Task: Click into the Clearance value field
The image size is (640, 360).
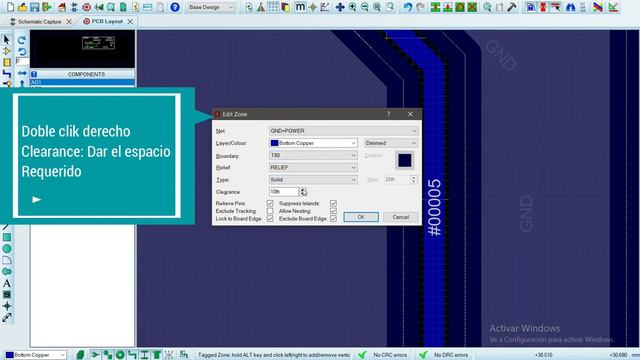Action: coord(284,191)
